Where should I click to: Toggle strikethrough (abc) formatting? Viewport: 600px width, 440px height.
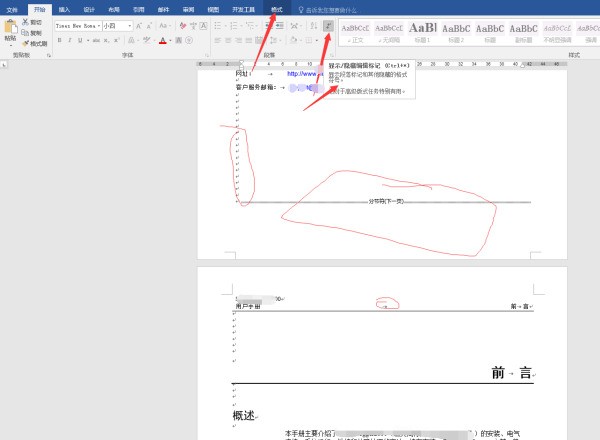(x=96, y=40)
